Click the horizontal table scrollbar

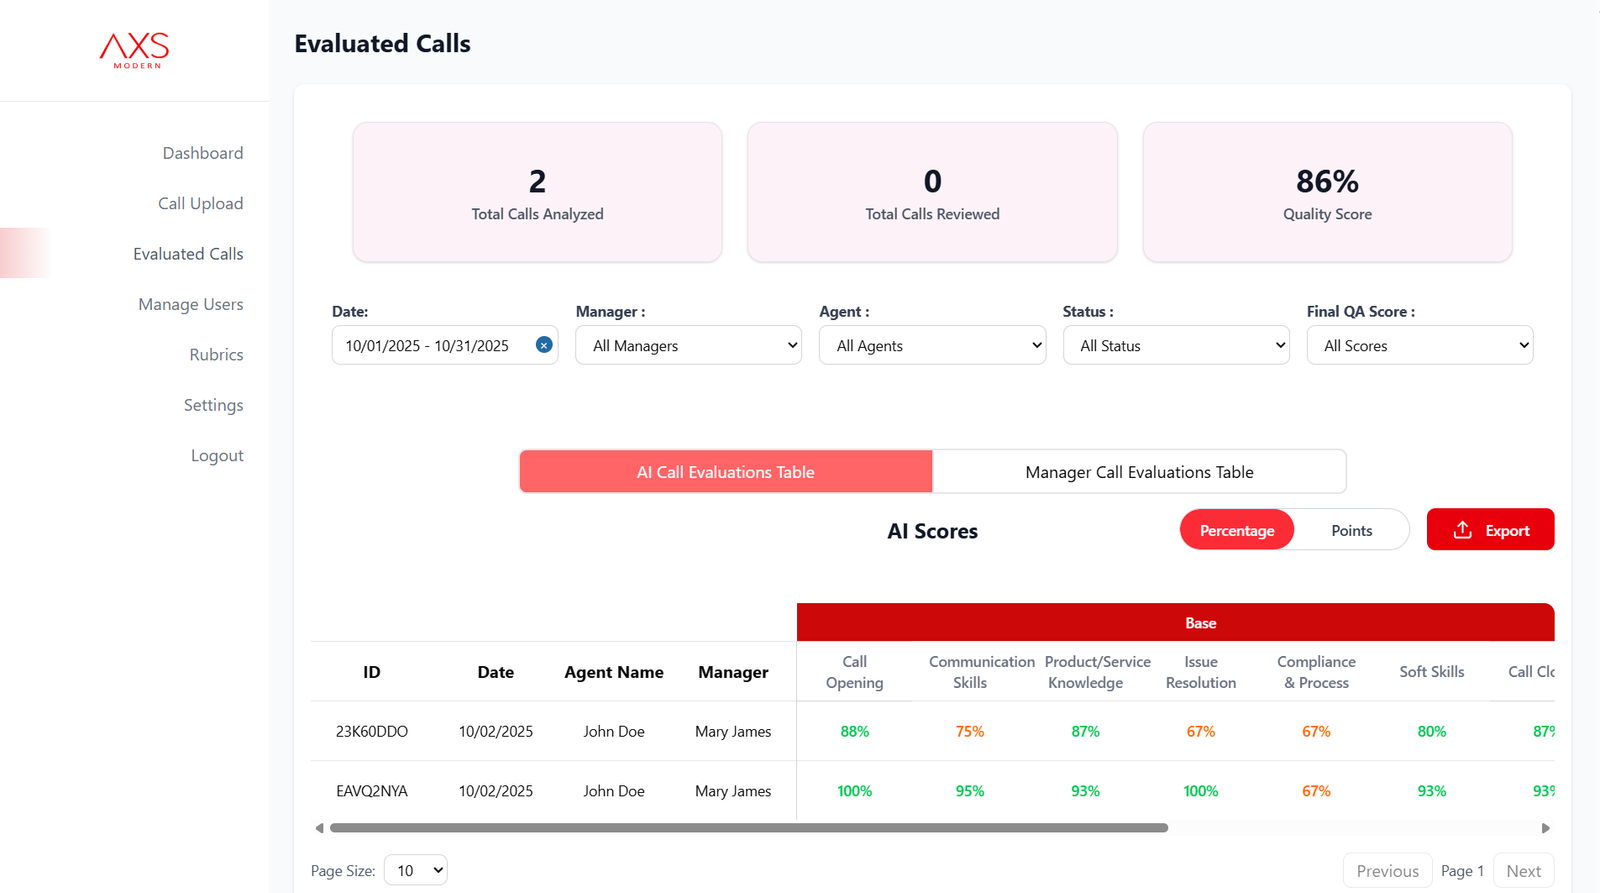(748, 828)
